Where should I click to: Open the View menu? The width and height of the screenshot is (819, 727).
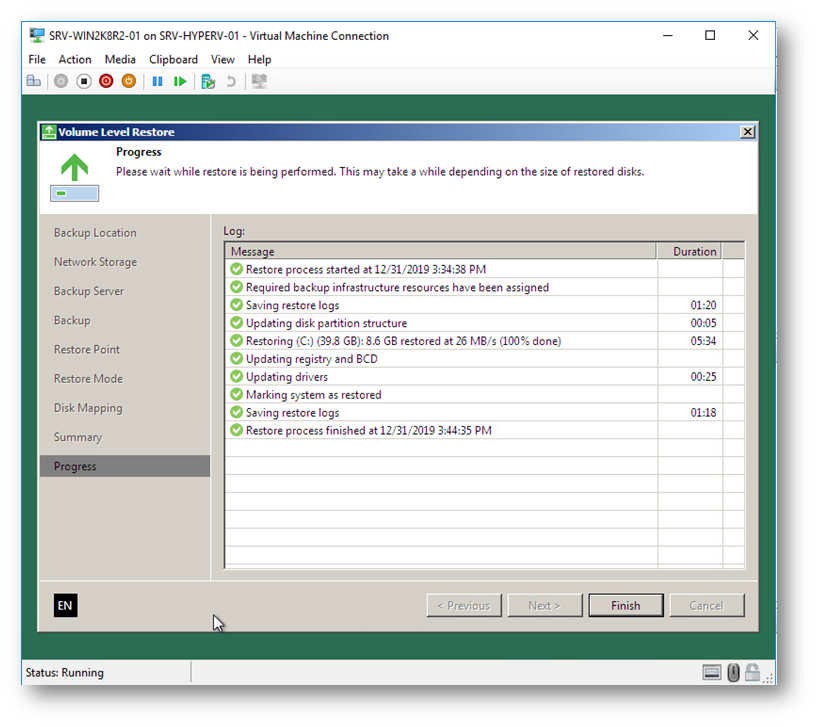(223, 60)
